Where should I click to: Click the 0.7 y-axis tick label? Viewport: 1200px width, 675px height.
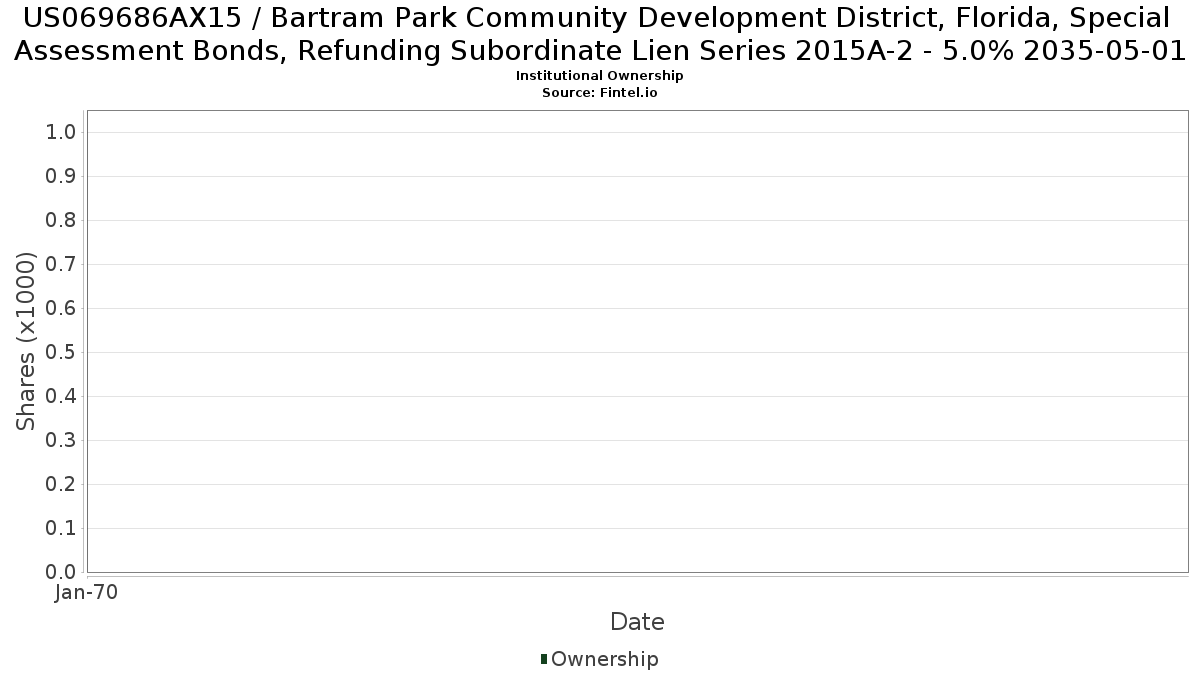point(61,265)
